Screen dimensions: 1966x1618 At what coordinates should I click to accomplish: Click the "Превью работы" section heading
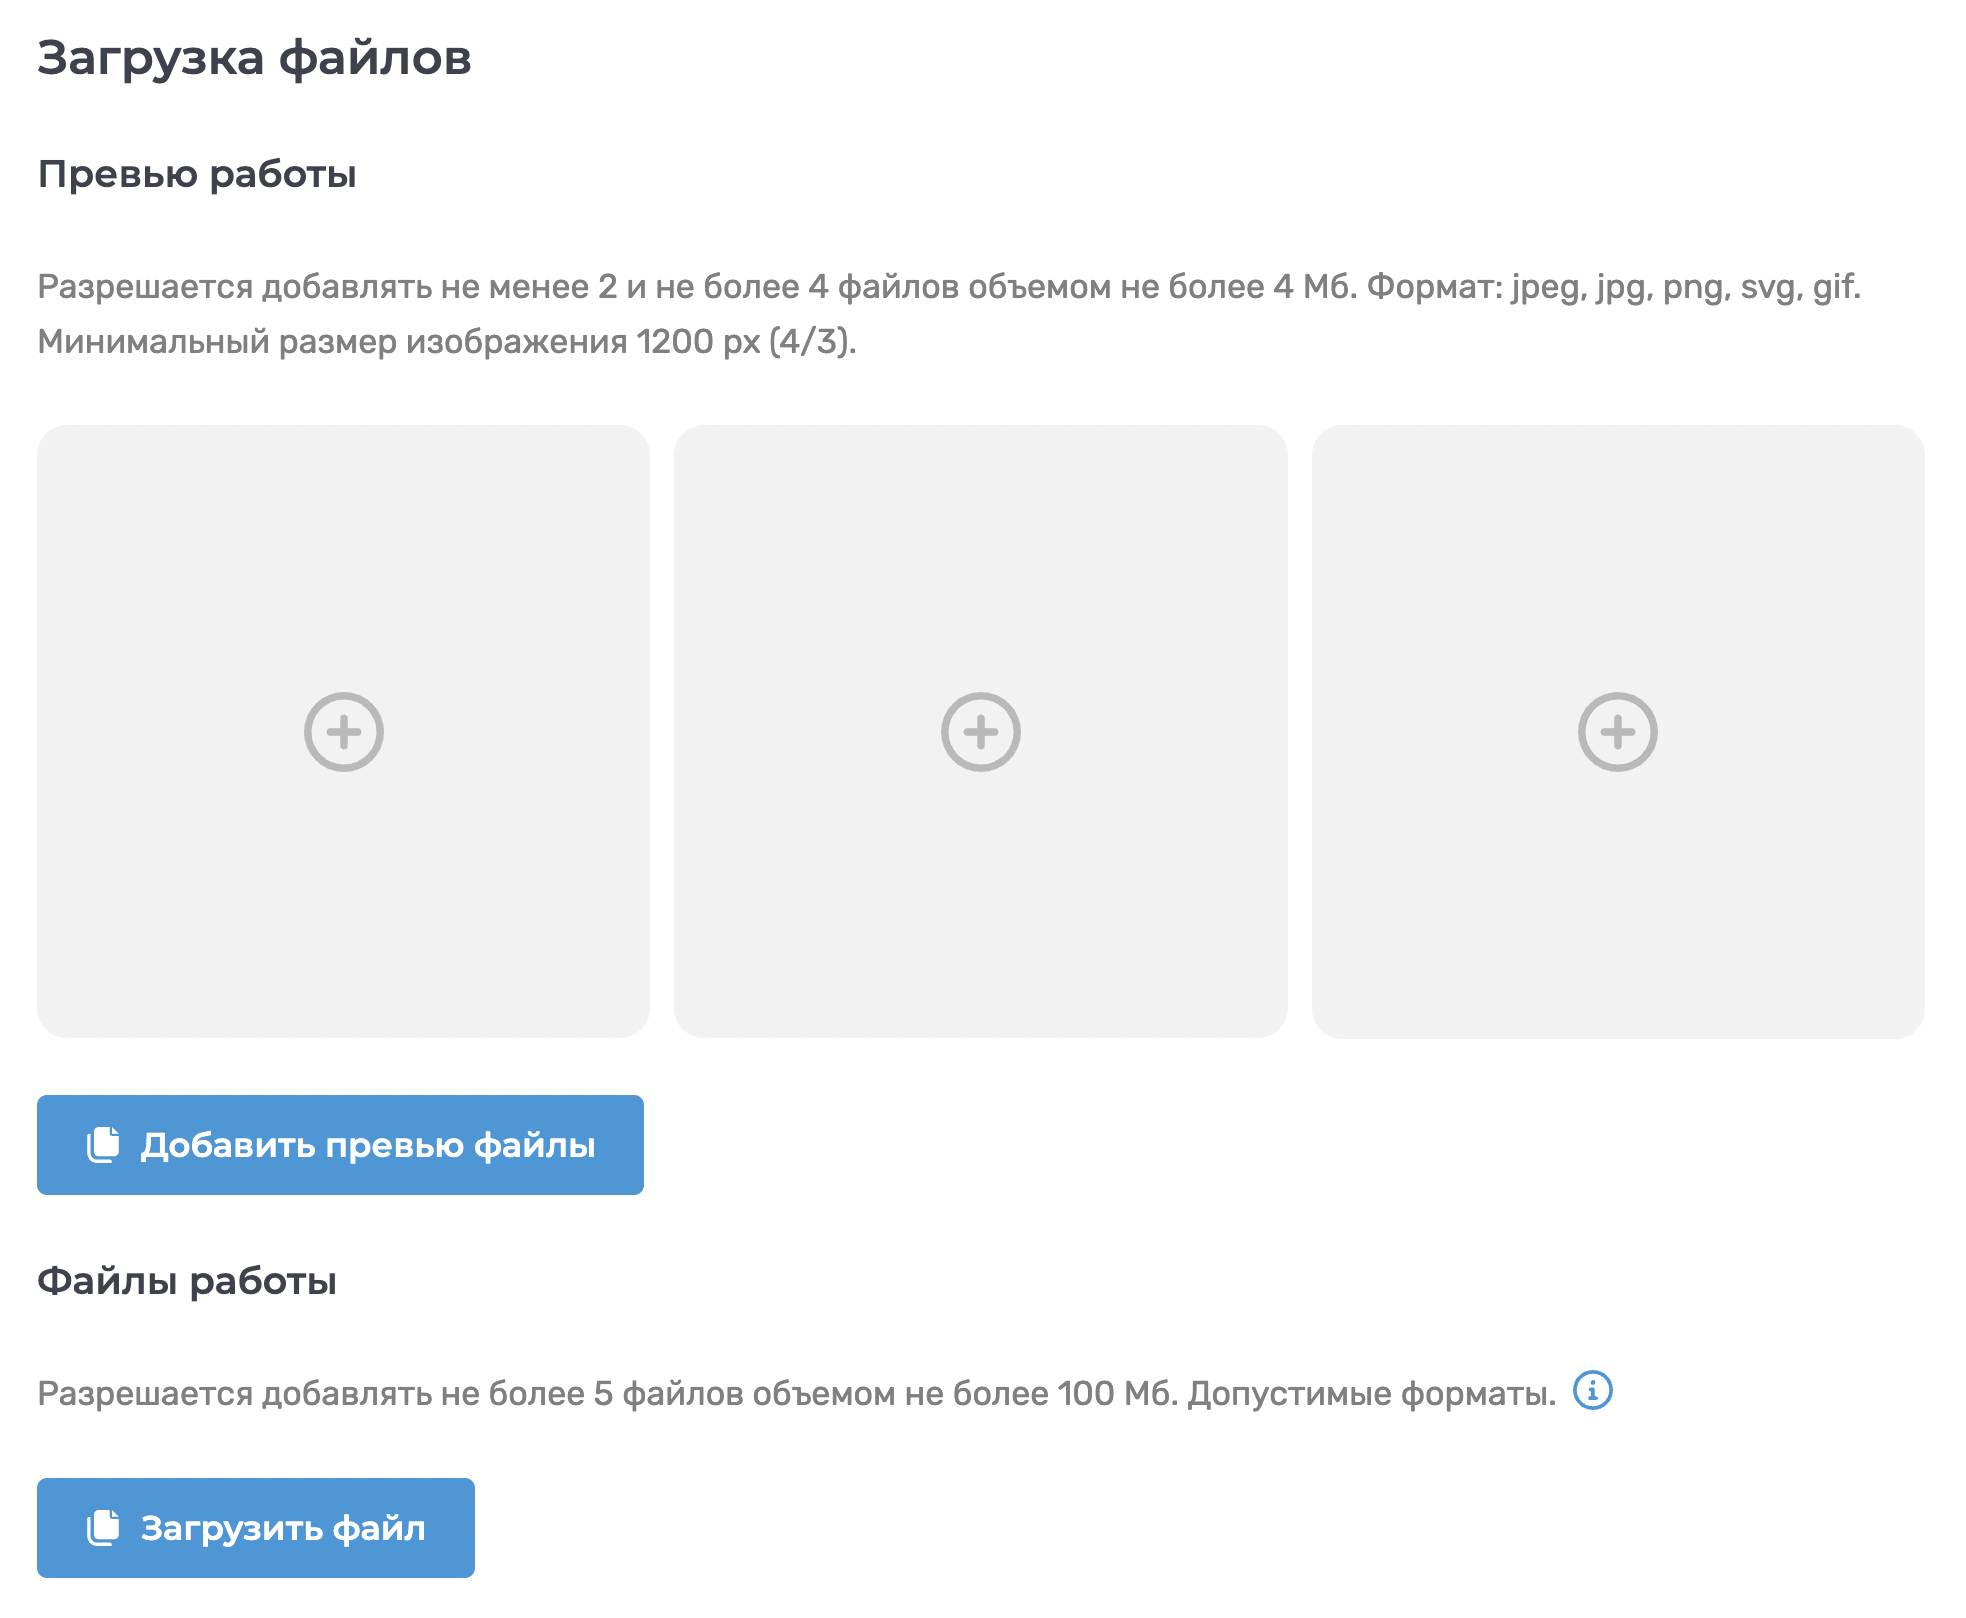197,174
